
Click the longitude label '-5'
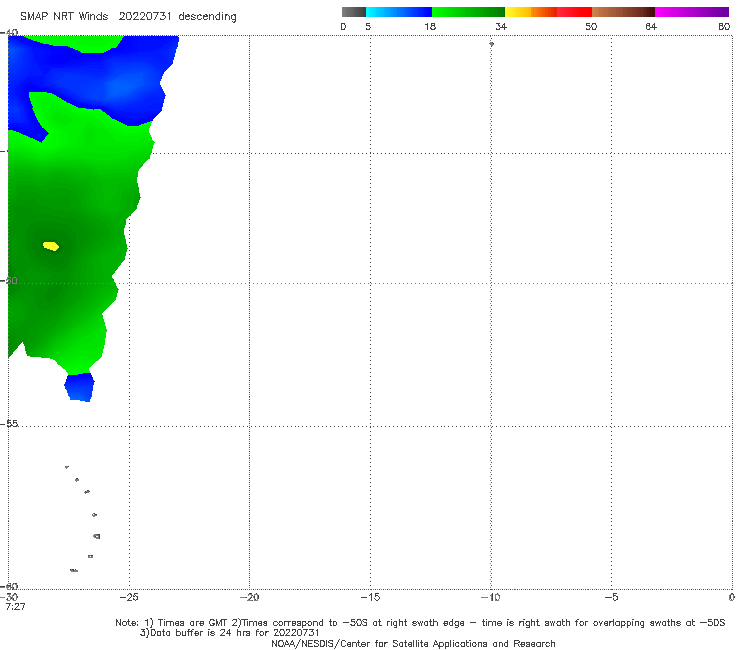pyautogui.click(x=611, y=598)
